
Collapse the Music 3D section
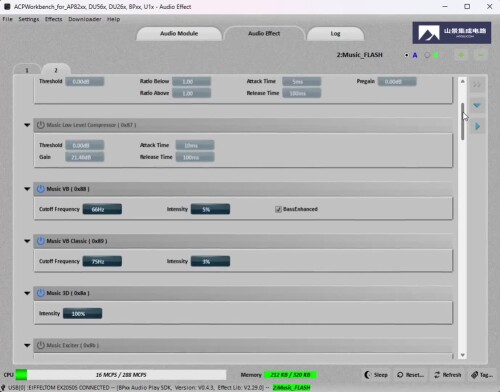click(27, 293)
